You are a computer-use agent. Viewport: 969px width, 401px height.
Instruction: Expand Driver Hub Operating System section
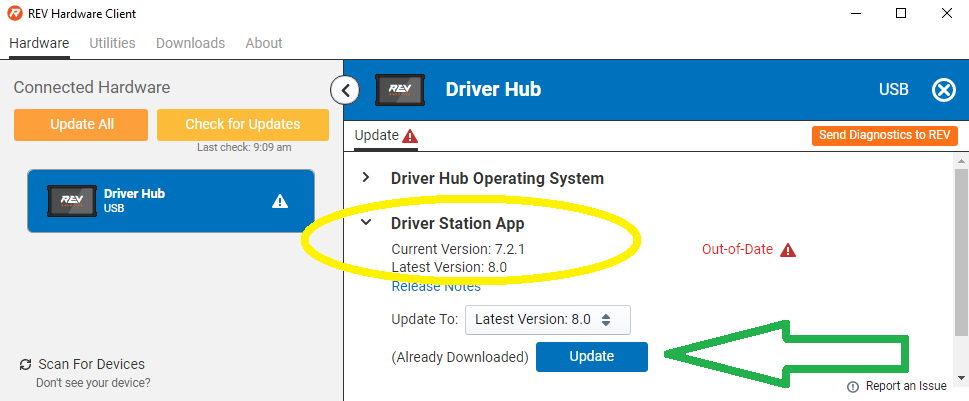click(366, 178)
